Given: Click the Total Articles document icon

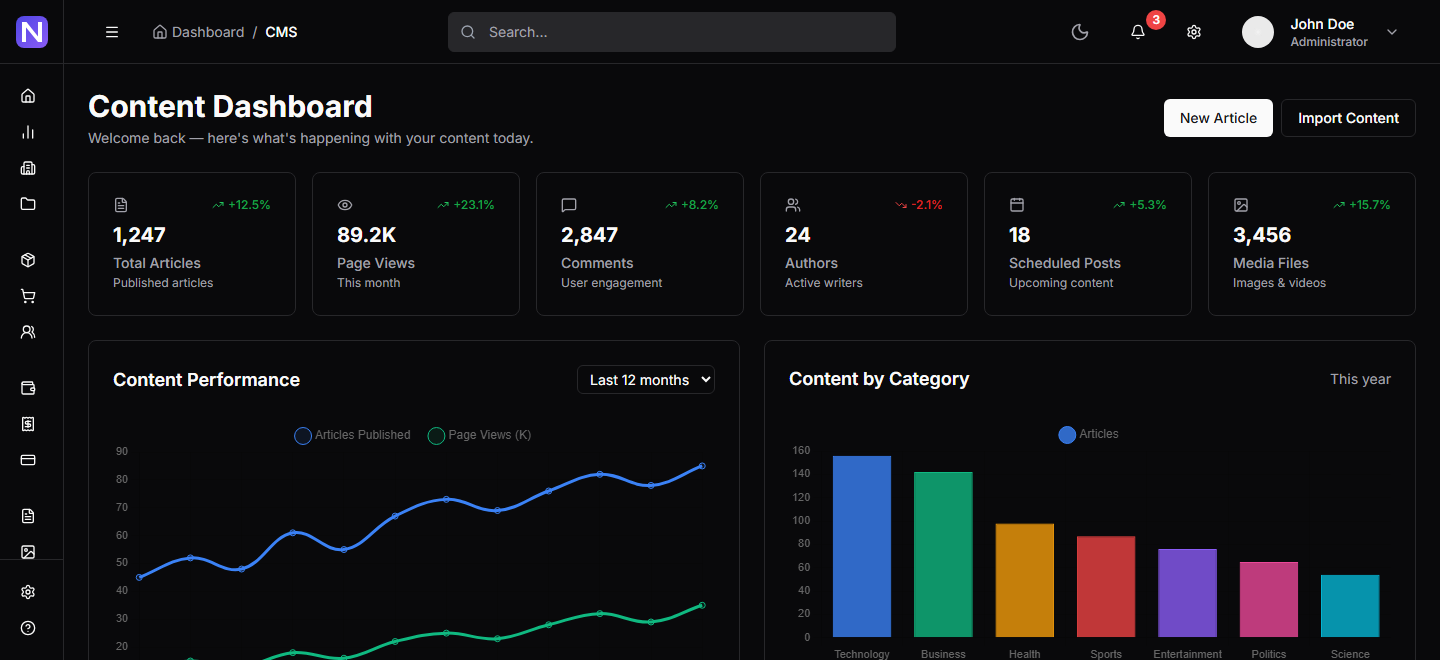Looking at the screenshot, I should (121, 205).
